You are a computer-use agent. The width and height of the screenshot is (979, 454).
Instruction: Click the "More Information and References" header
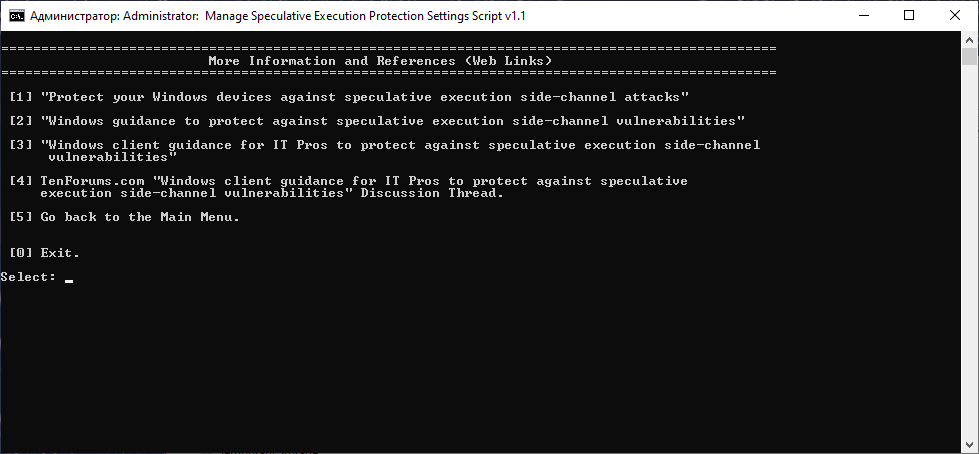pos(380,61)
